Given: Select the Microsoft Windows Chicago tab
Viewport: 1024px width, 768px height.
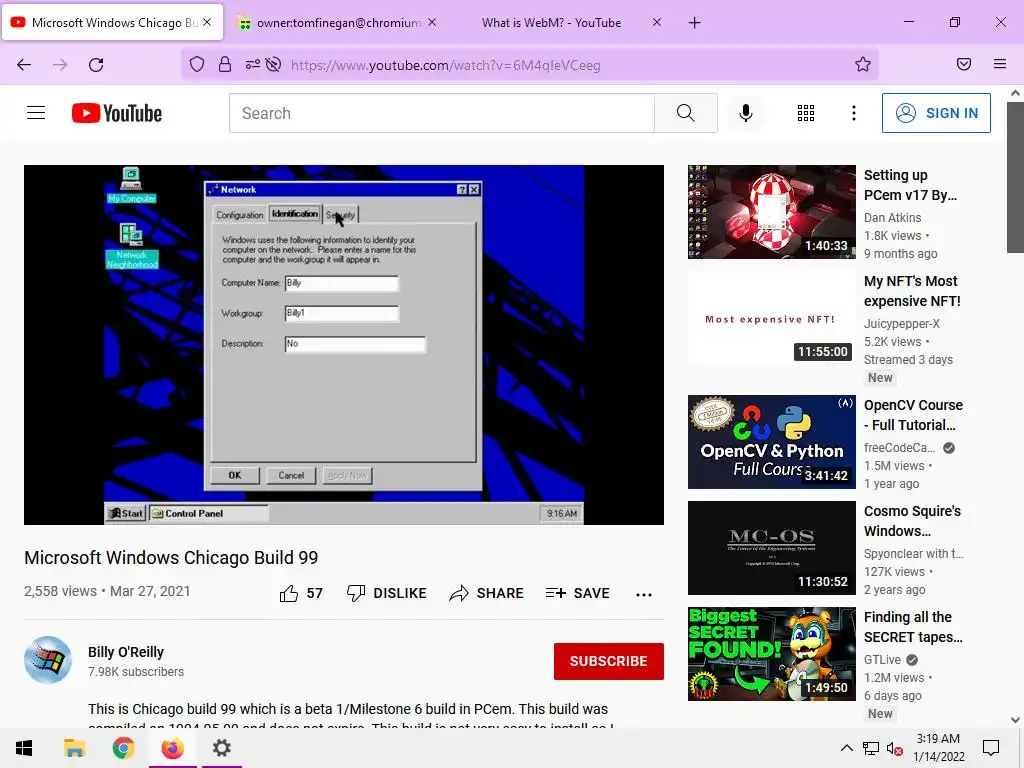Looking at the screenshot, I should (x=113, y=23).
